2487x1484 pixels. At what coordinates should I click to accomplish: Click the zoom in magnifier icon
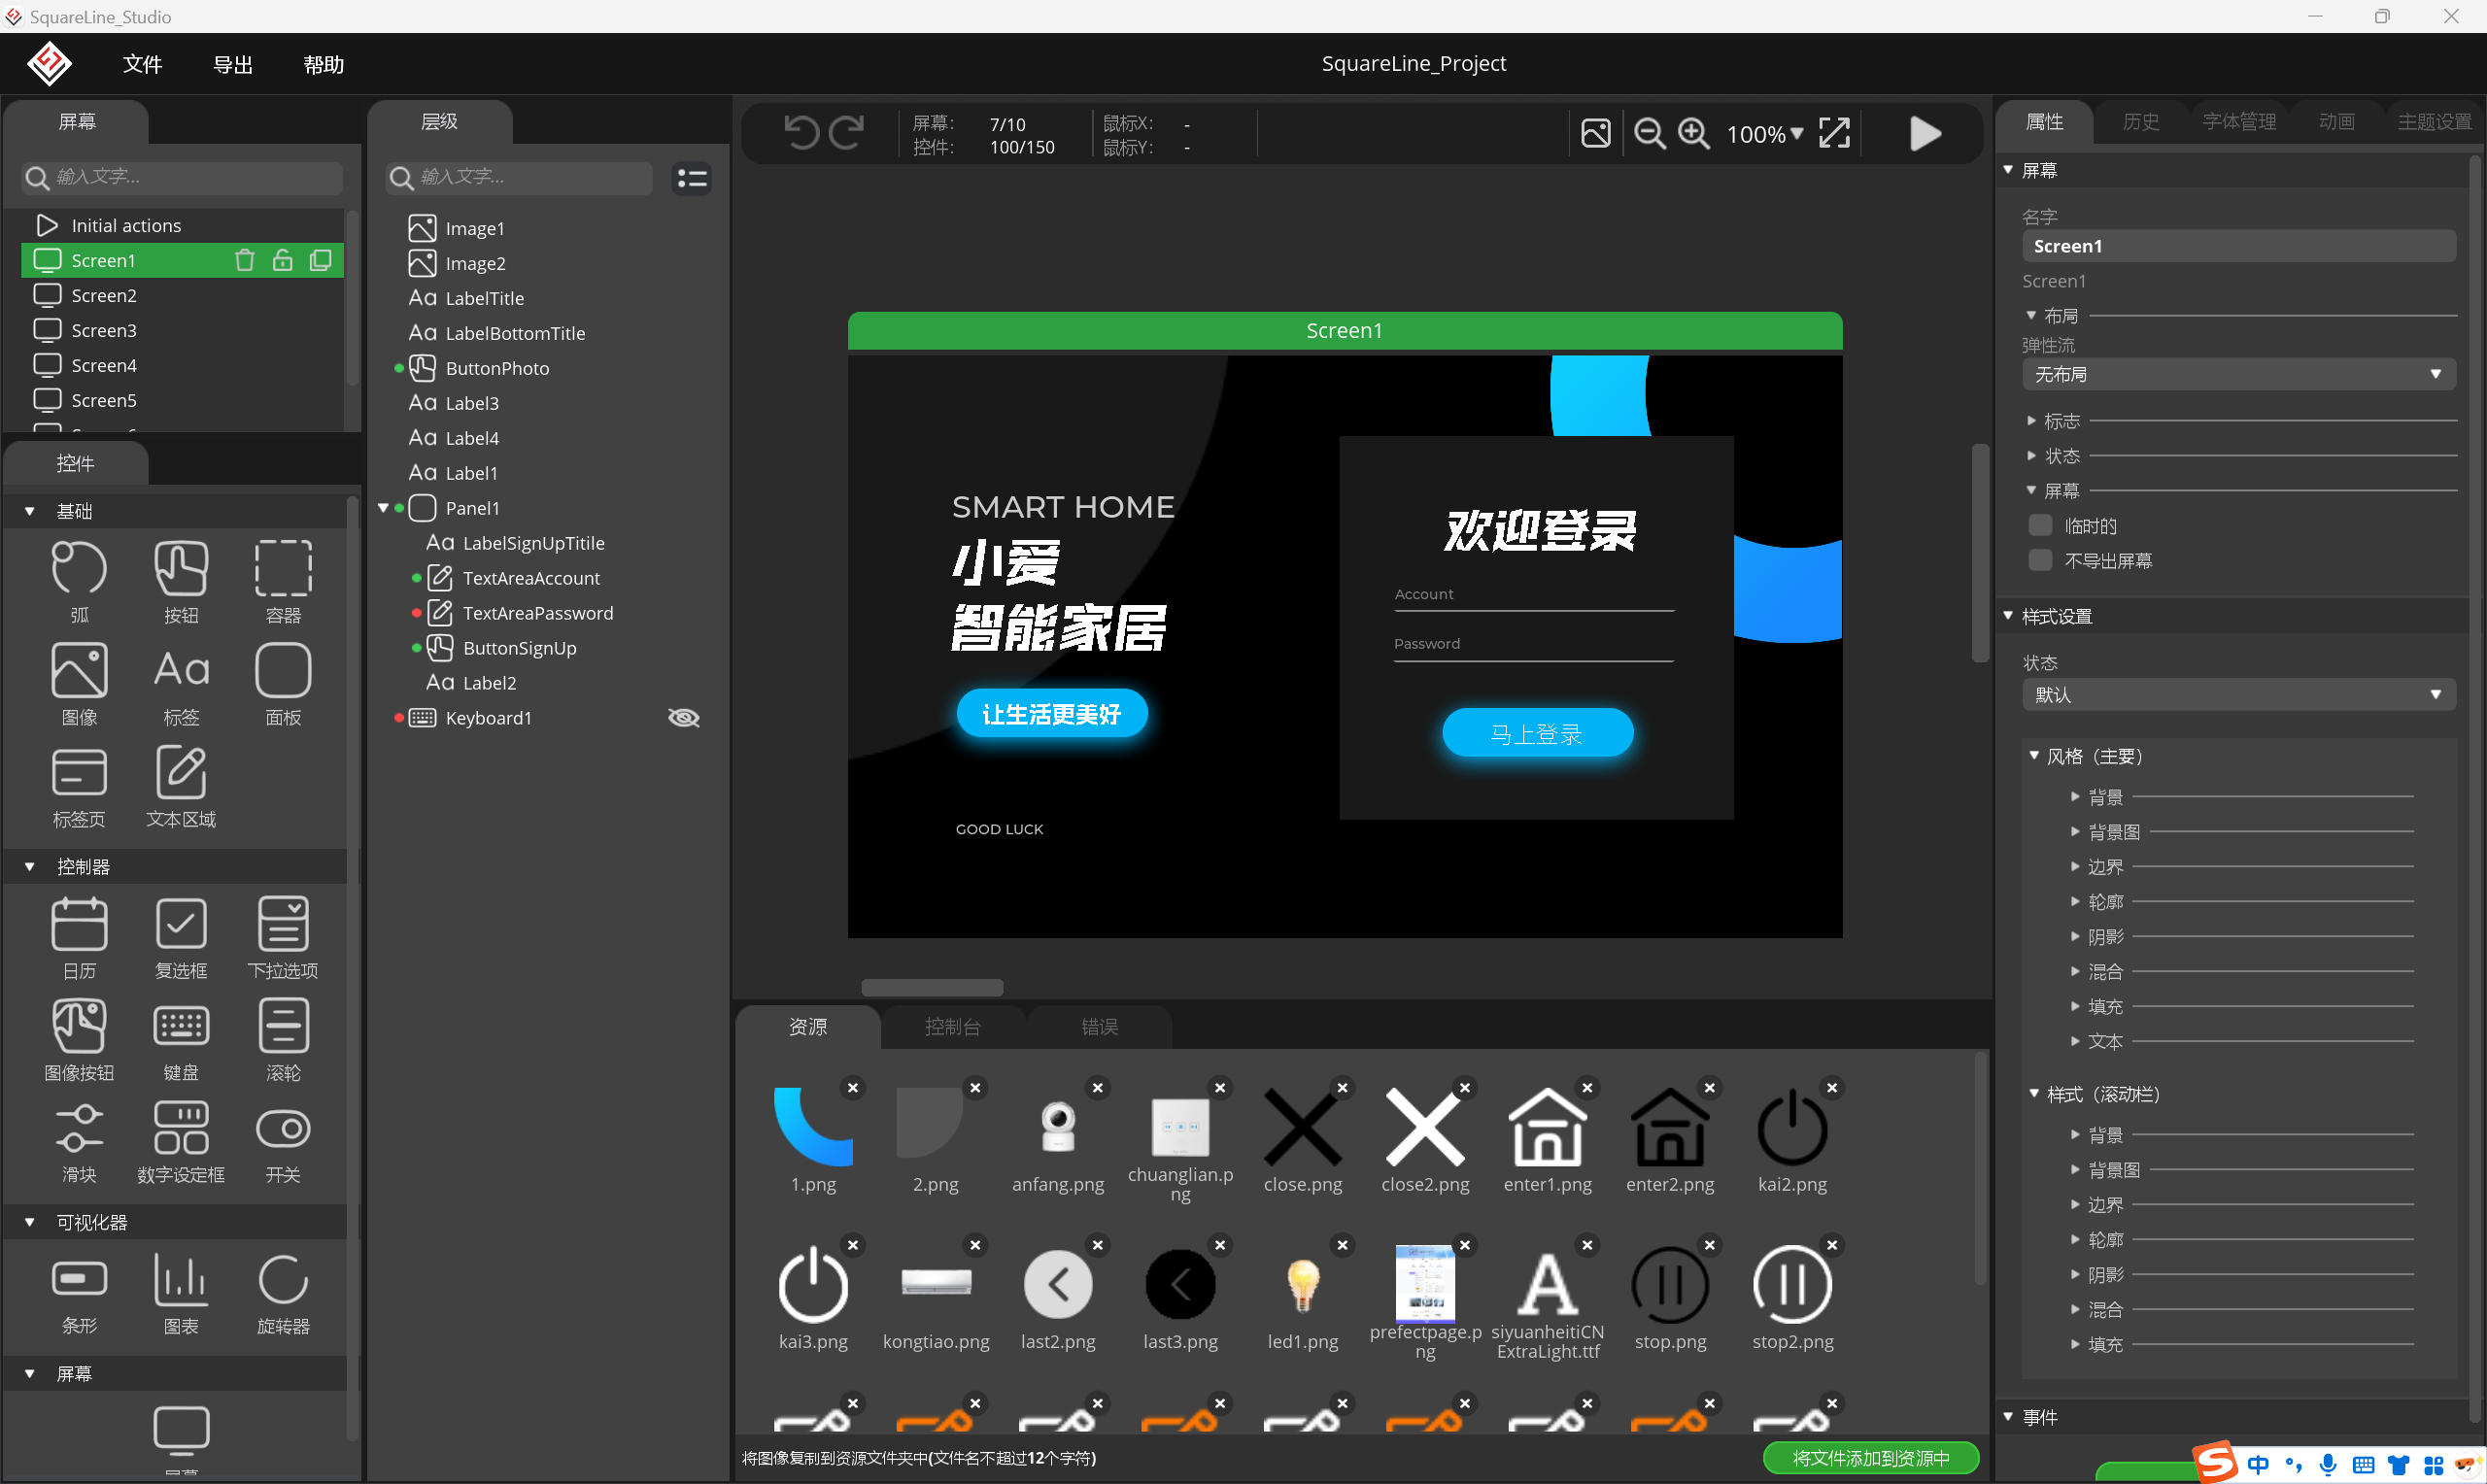pyautogui.click(x=1693, y=133)
